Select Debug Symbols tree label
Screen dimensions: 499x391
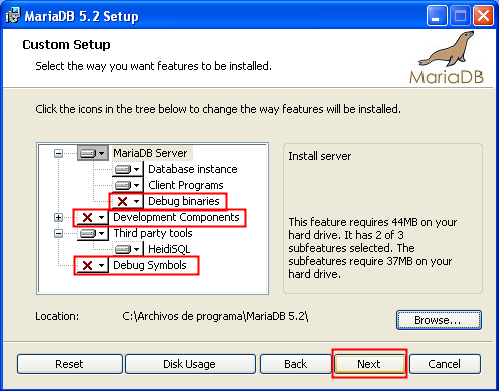[x=150, y=265]
